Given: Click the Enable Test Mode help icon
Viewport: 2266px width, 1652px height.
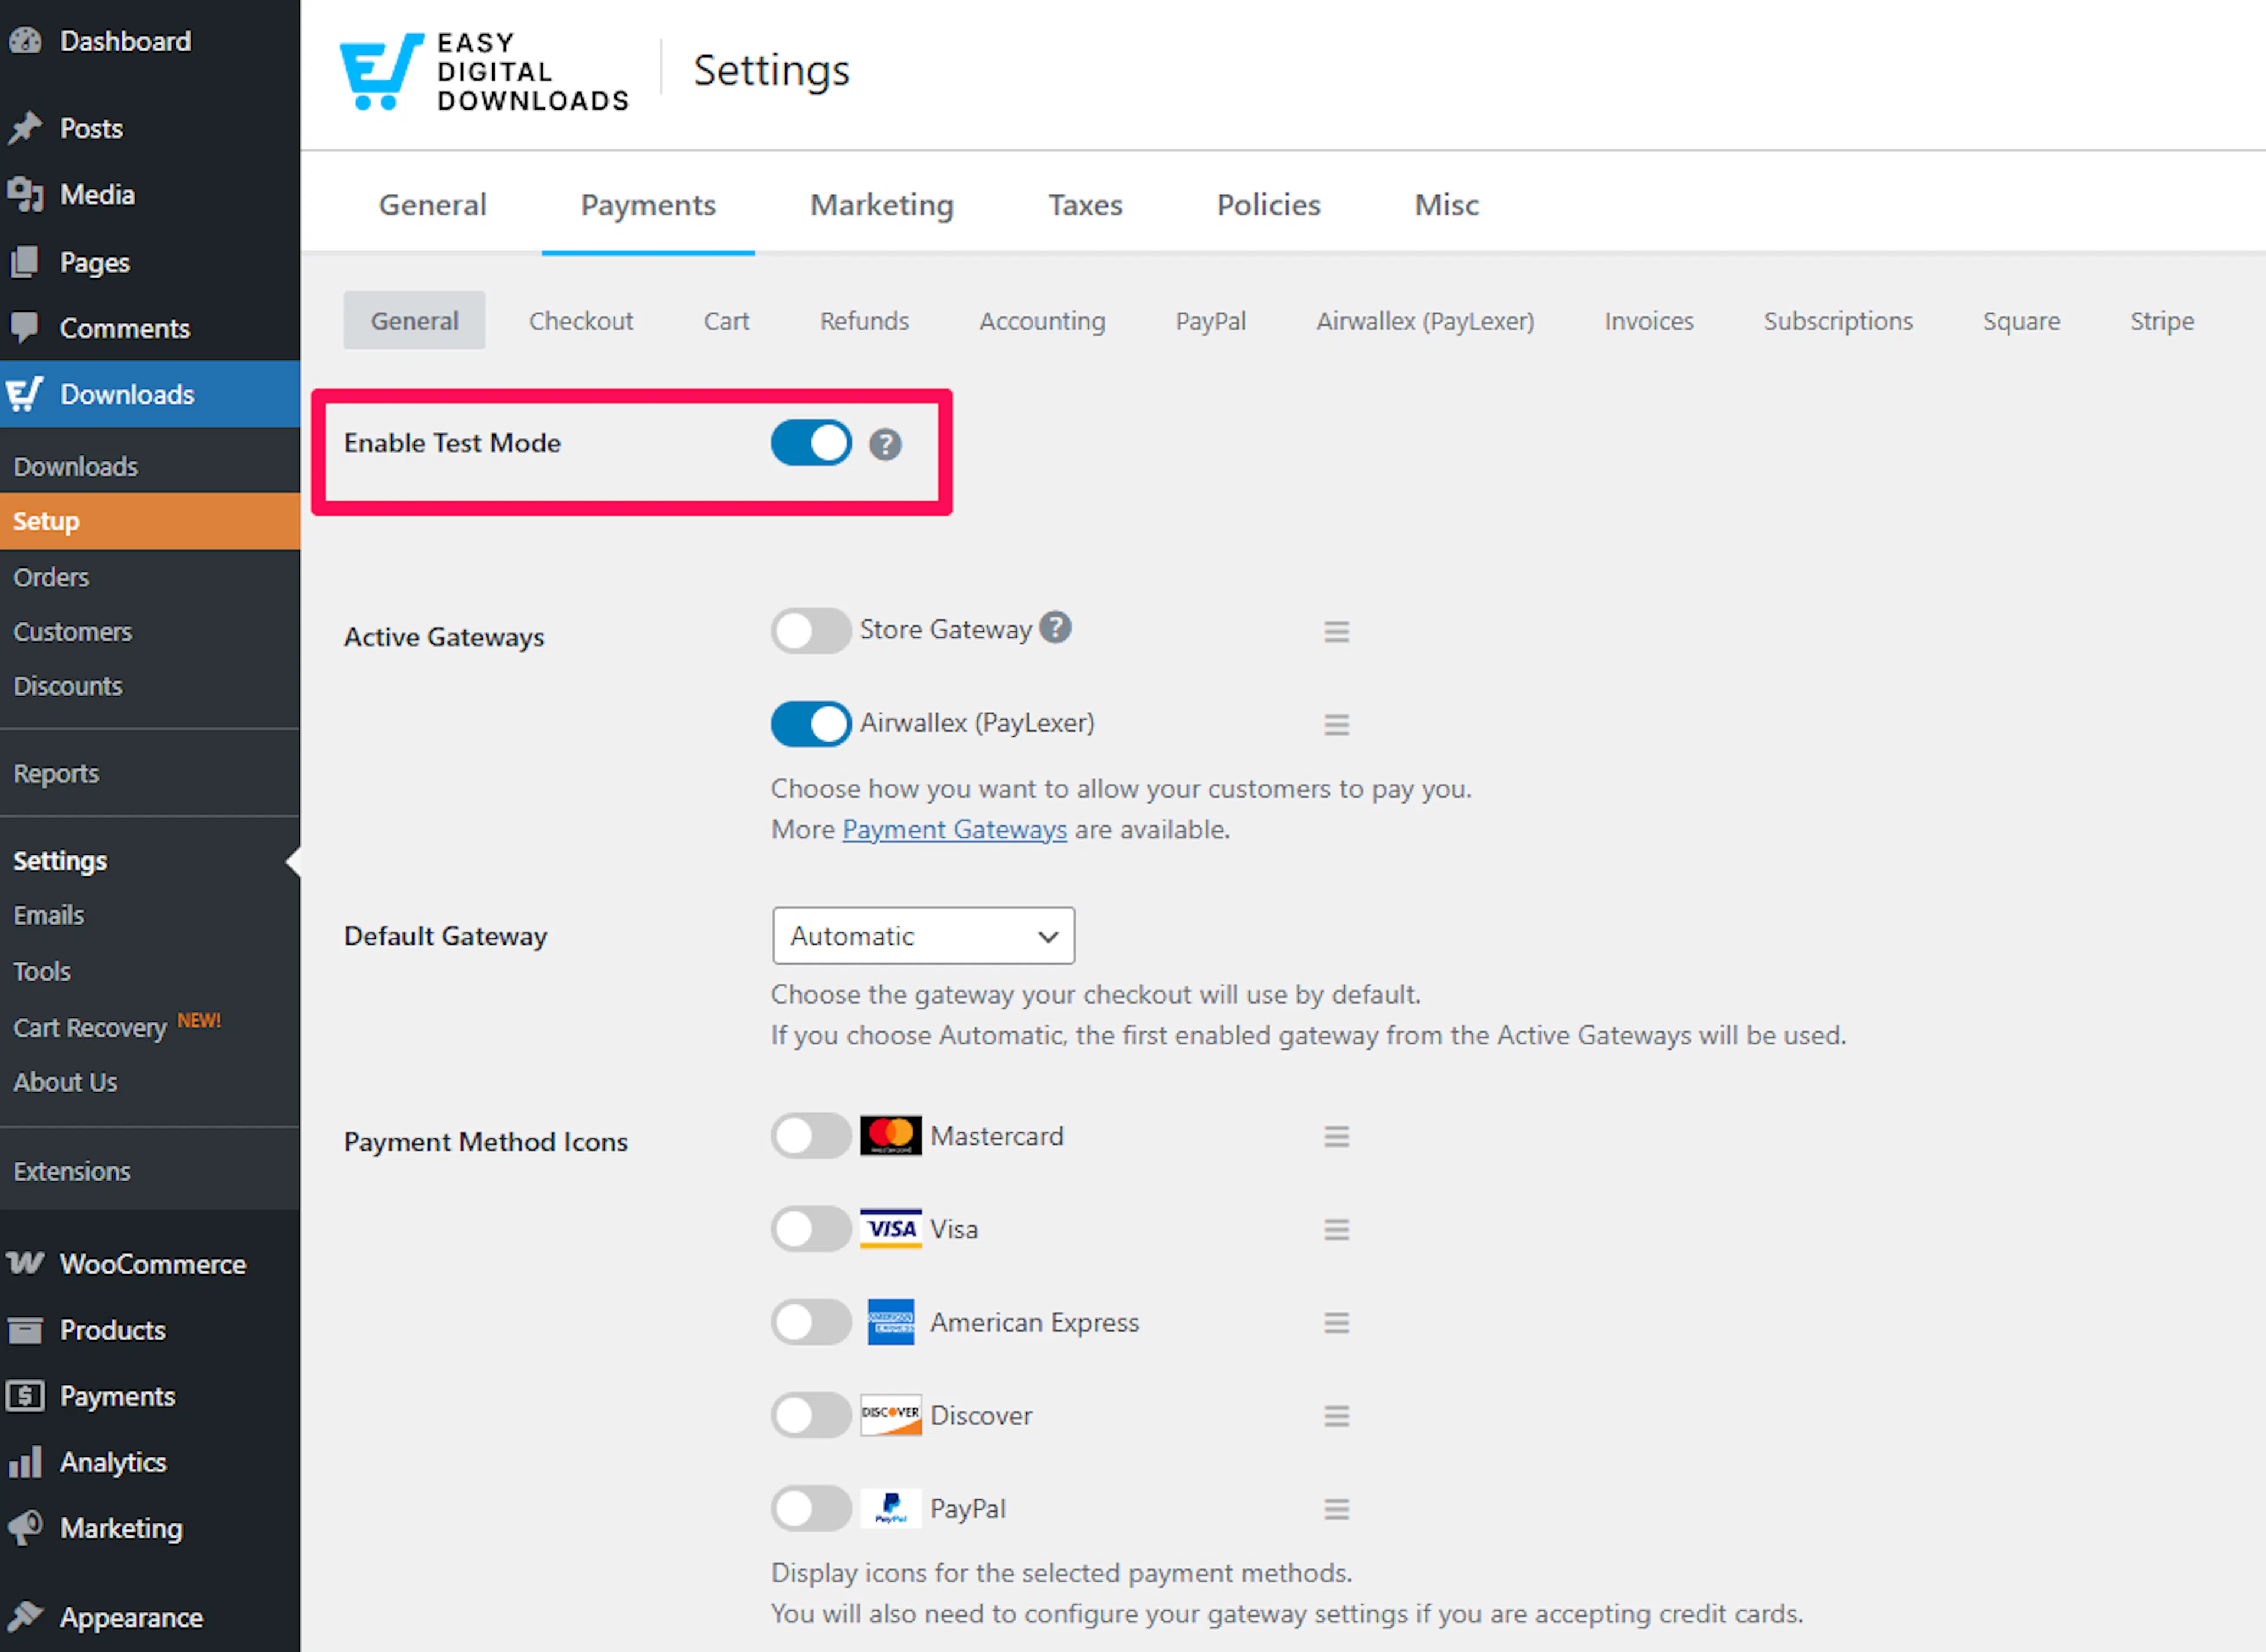Looking at the screenshot, I should (x=885, y=444).
